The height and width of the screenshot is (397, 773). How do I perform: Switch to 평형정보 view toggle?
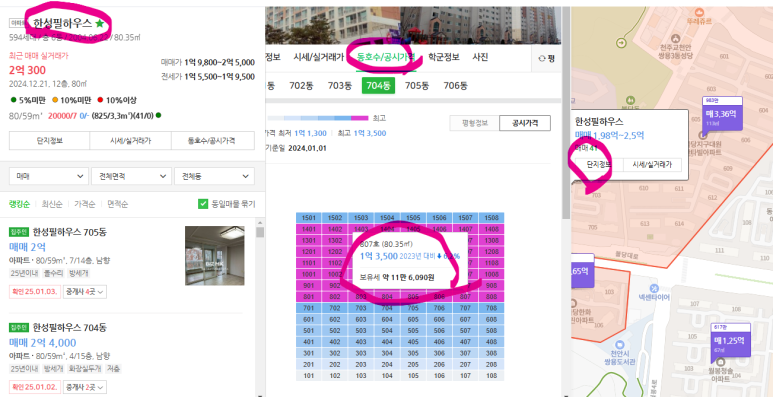(x=474, y=123)
